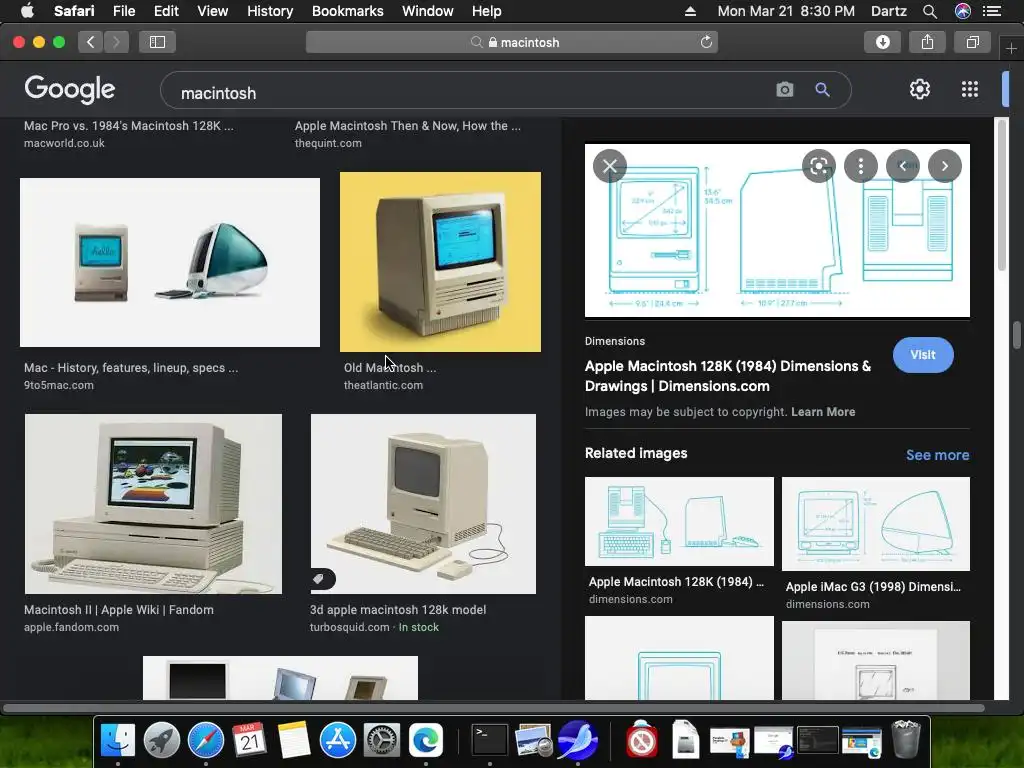The image size is (1024, 768).
Task: Go back with Safari back button
Action: pyautogui.click(x=91, y=42)
